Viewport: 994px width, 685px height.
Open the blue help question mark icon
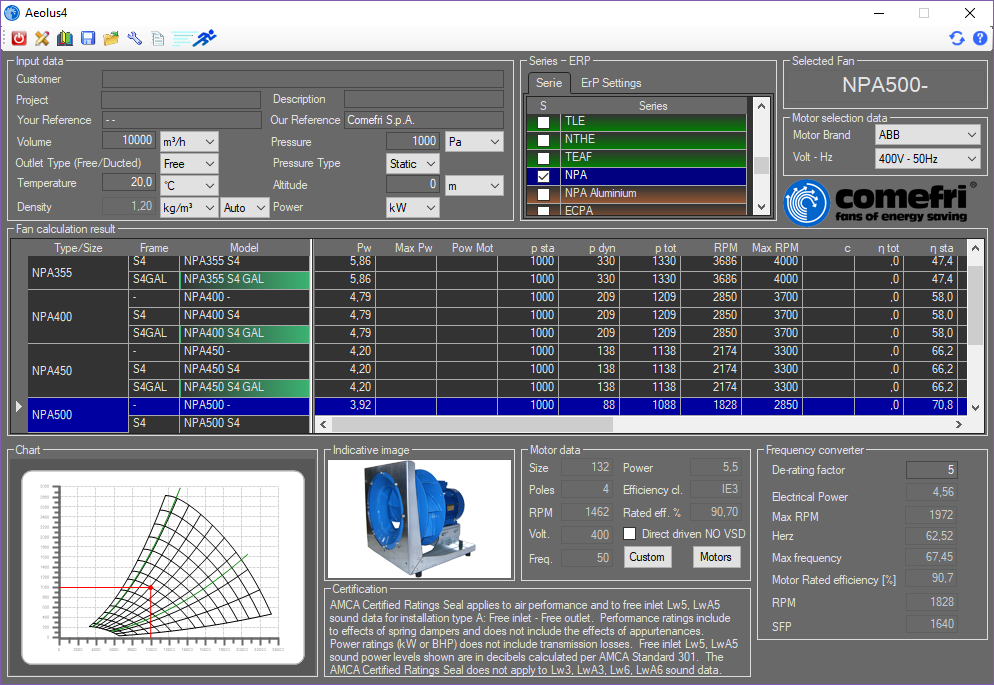(x=979, y=38)
